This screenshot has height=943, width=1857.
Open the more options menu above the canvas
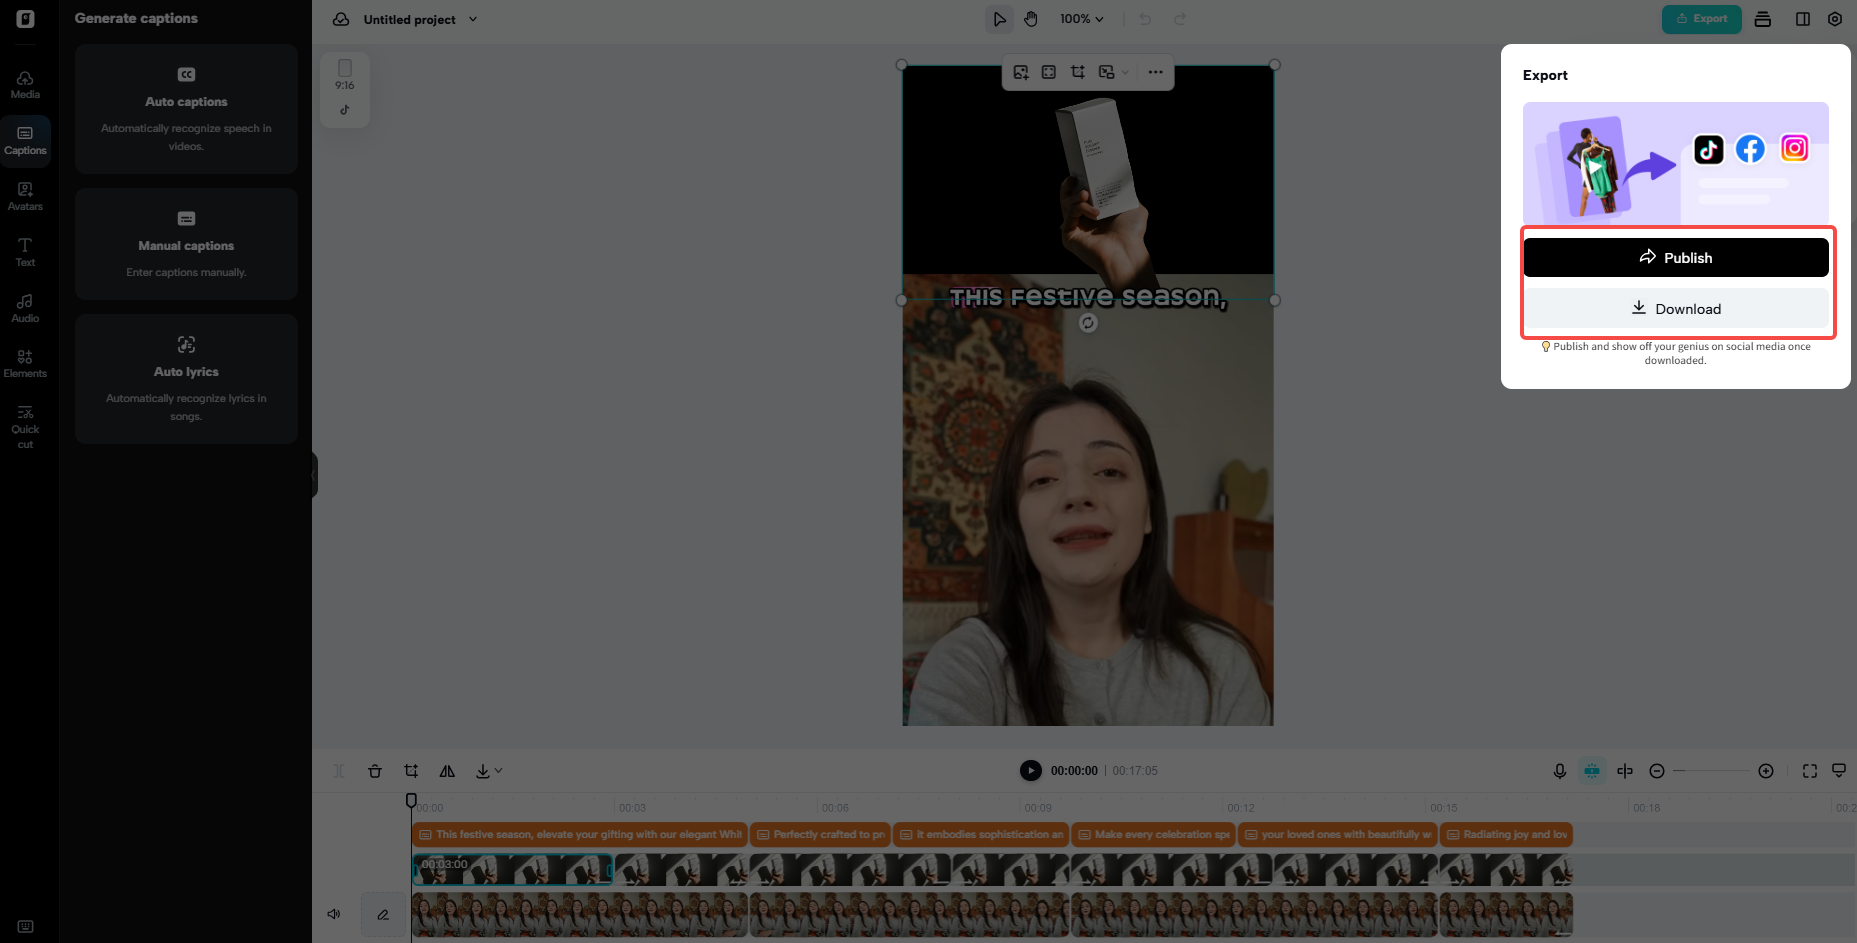(x=1155, y=71)
